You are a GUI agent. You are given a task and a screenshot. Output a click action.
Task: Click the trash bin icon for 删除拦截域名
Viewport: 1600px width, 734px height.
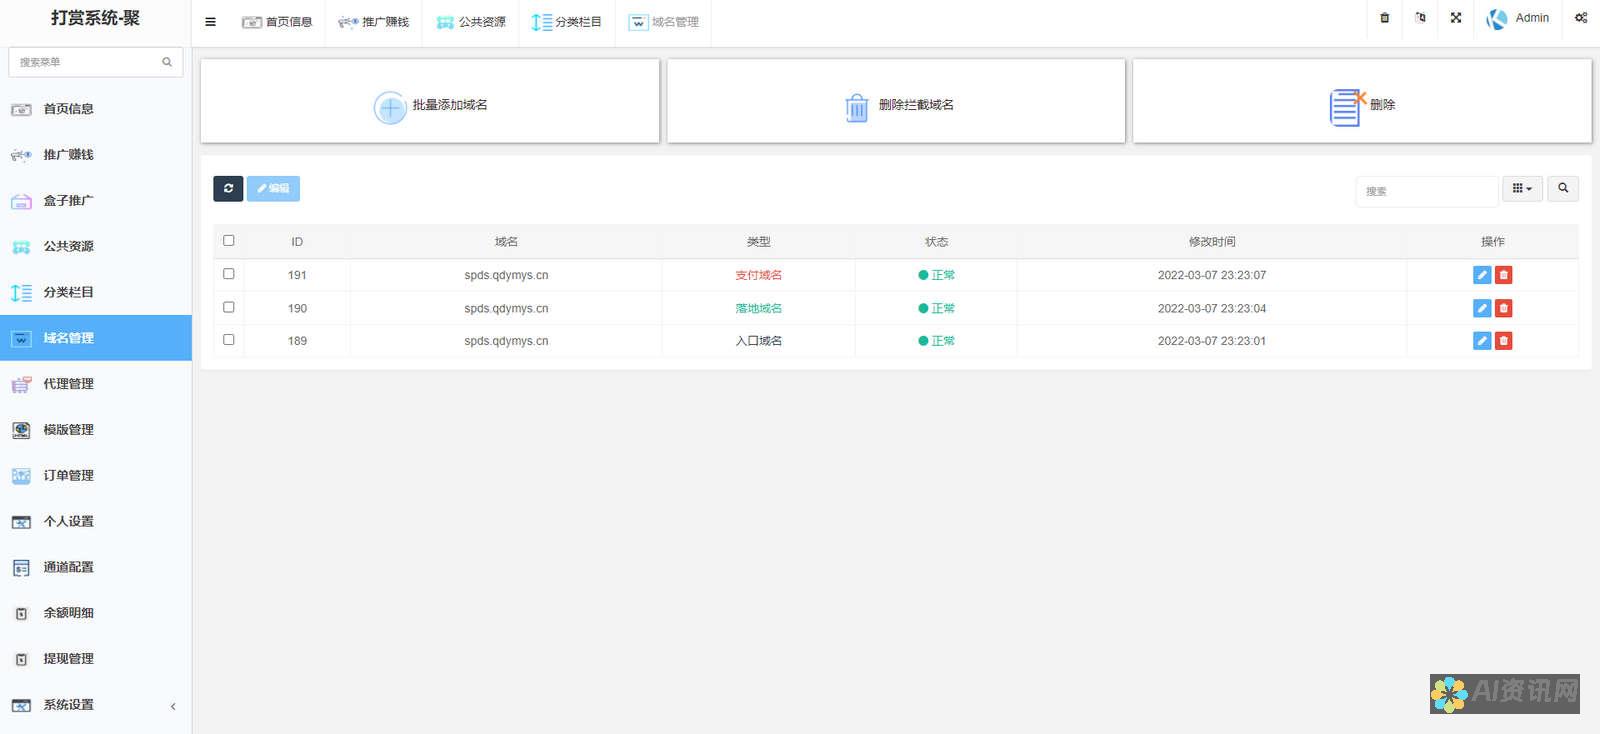[857, 107]
